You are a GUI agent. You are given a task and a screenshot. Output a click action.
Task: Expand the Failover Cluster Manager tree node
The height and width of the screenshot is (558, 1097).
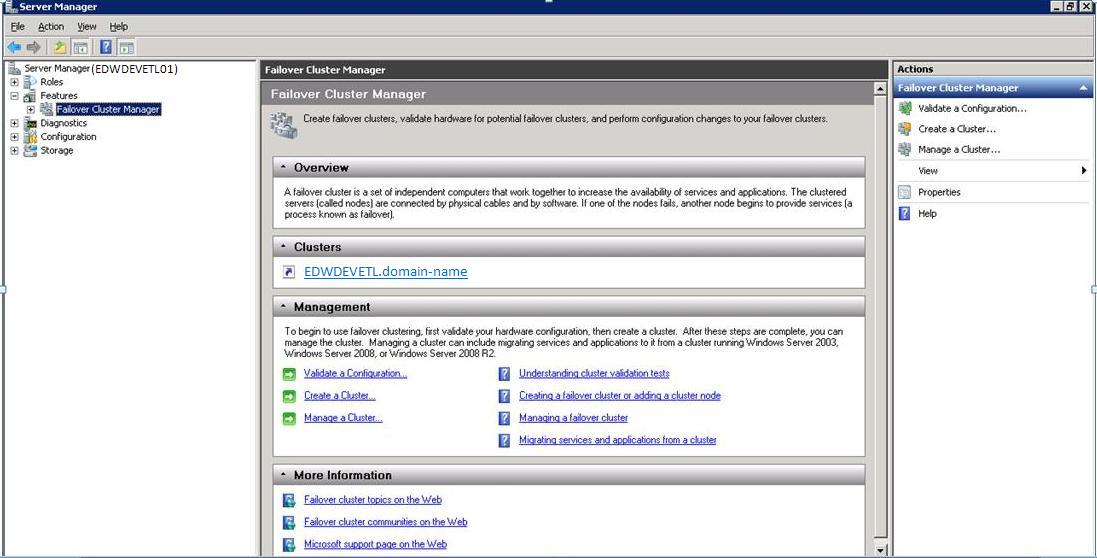[x=30, y=109]
